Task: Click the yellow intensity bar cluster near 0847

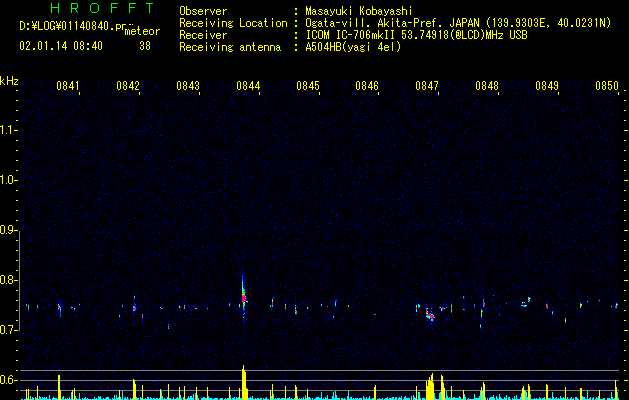Action: click(430, 387)
